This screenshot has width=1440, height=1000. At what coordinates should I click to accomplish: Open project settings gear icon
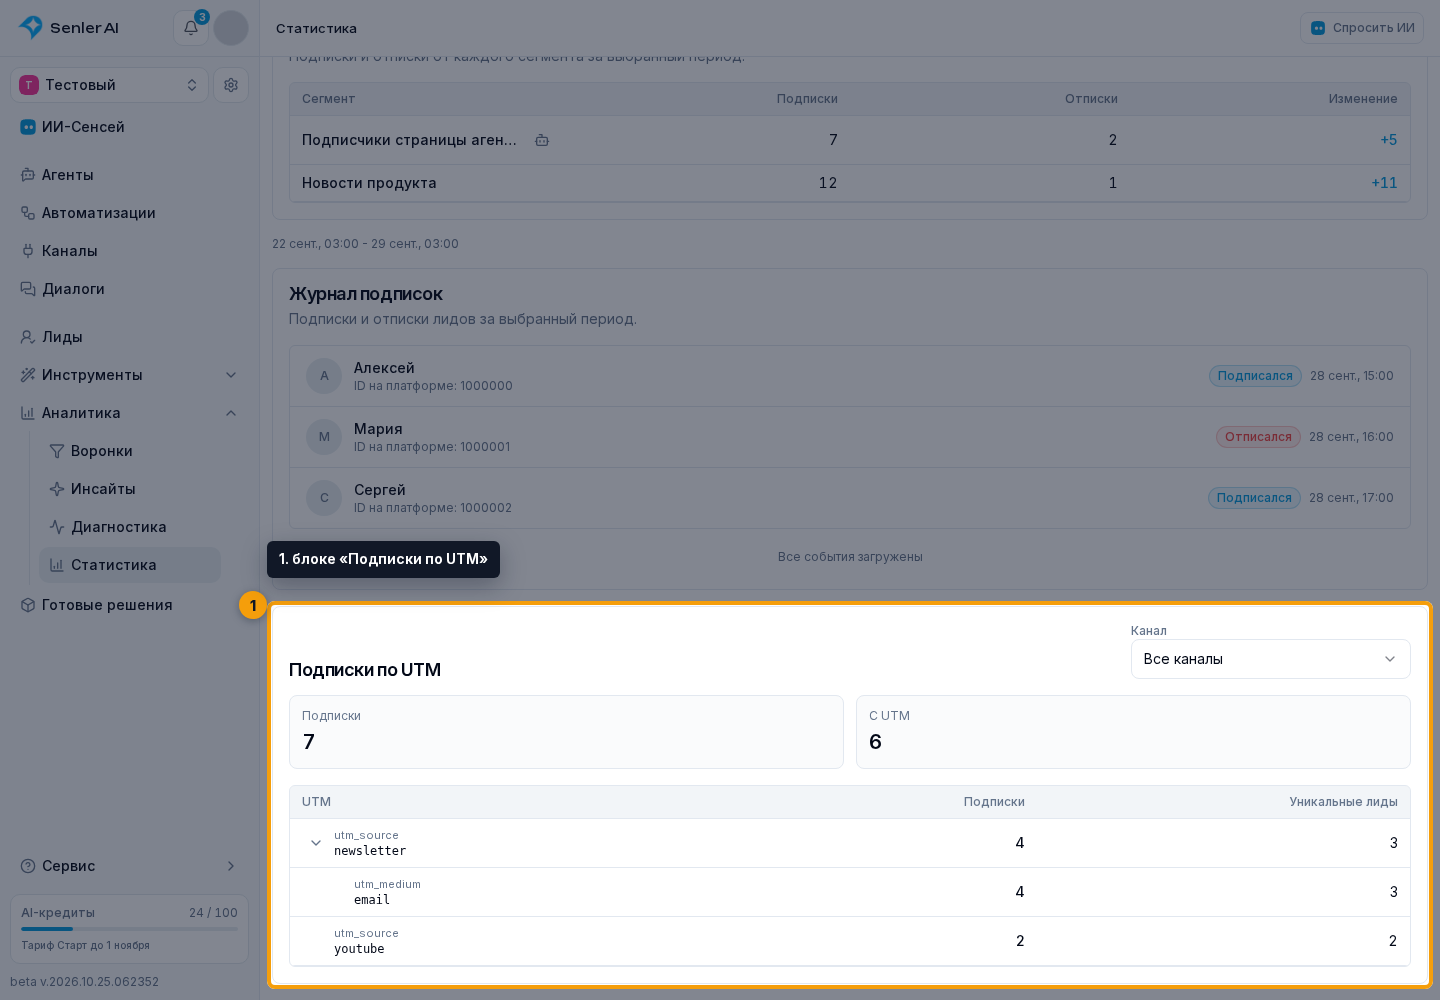click(231, 85)
